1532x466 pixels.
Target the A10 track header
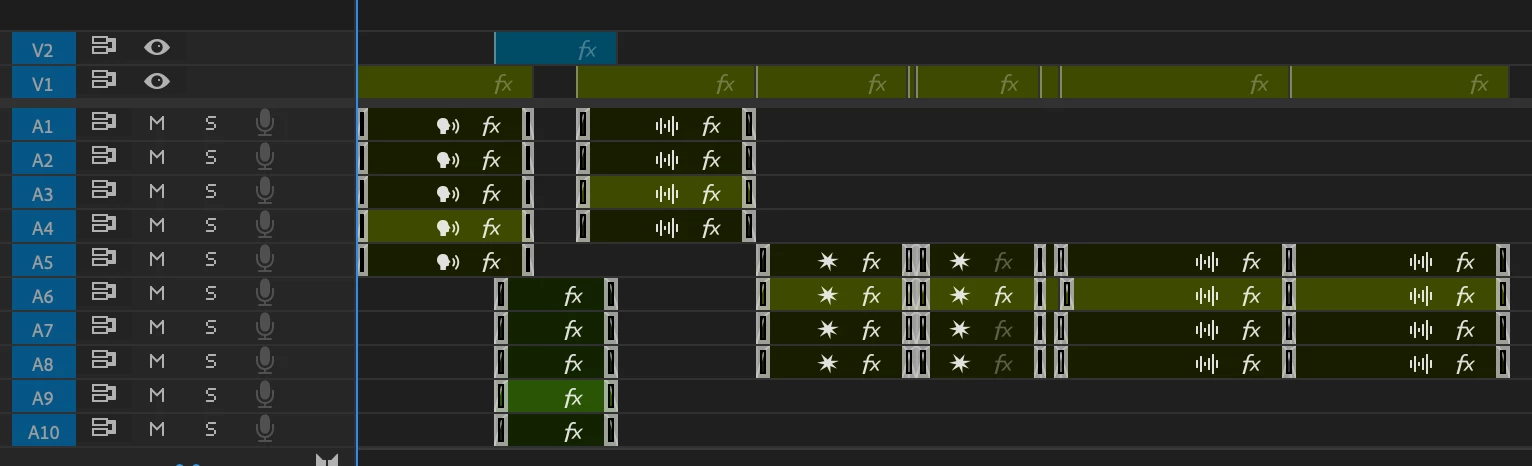tap(43, 431)
